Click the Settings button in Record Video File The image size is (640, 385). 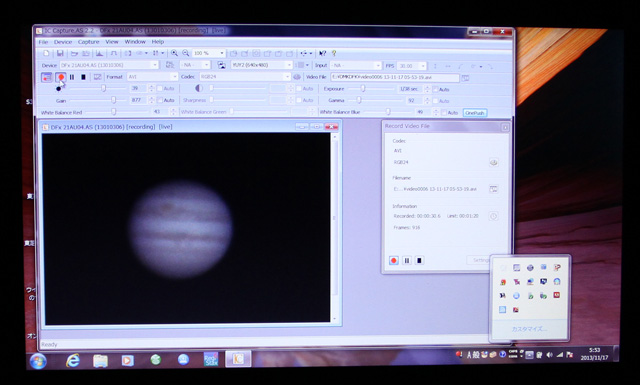coord(479,260)
